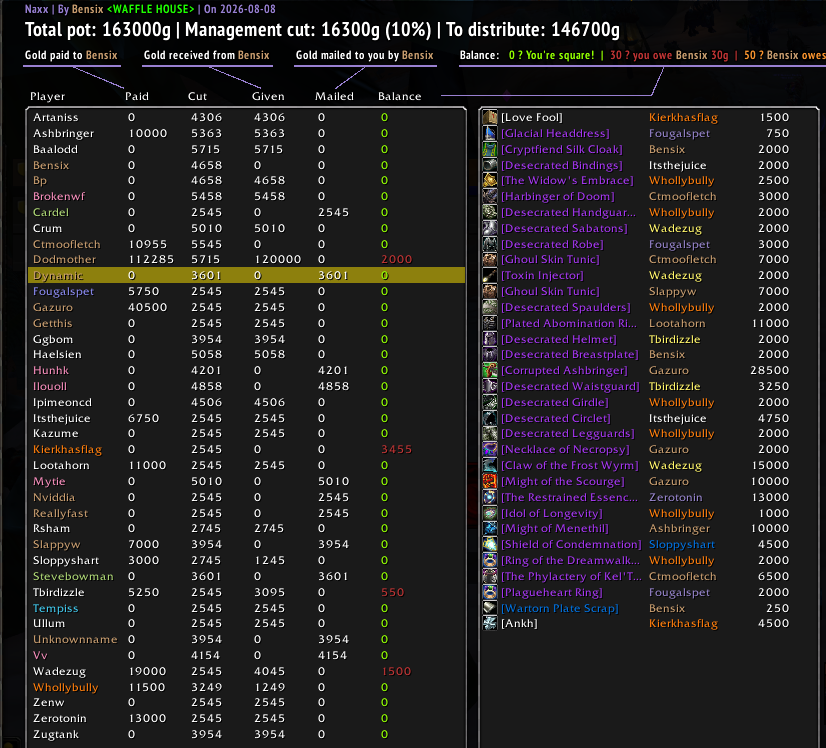Click the Cryptfiend Silk Cloak icon
Image resolution: width=826 pixels, height=748 pixels.
[490, 149]
